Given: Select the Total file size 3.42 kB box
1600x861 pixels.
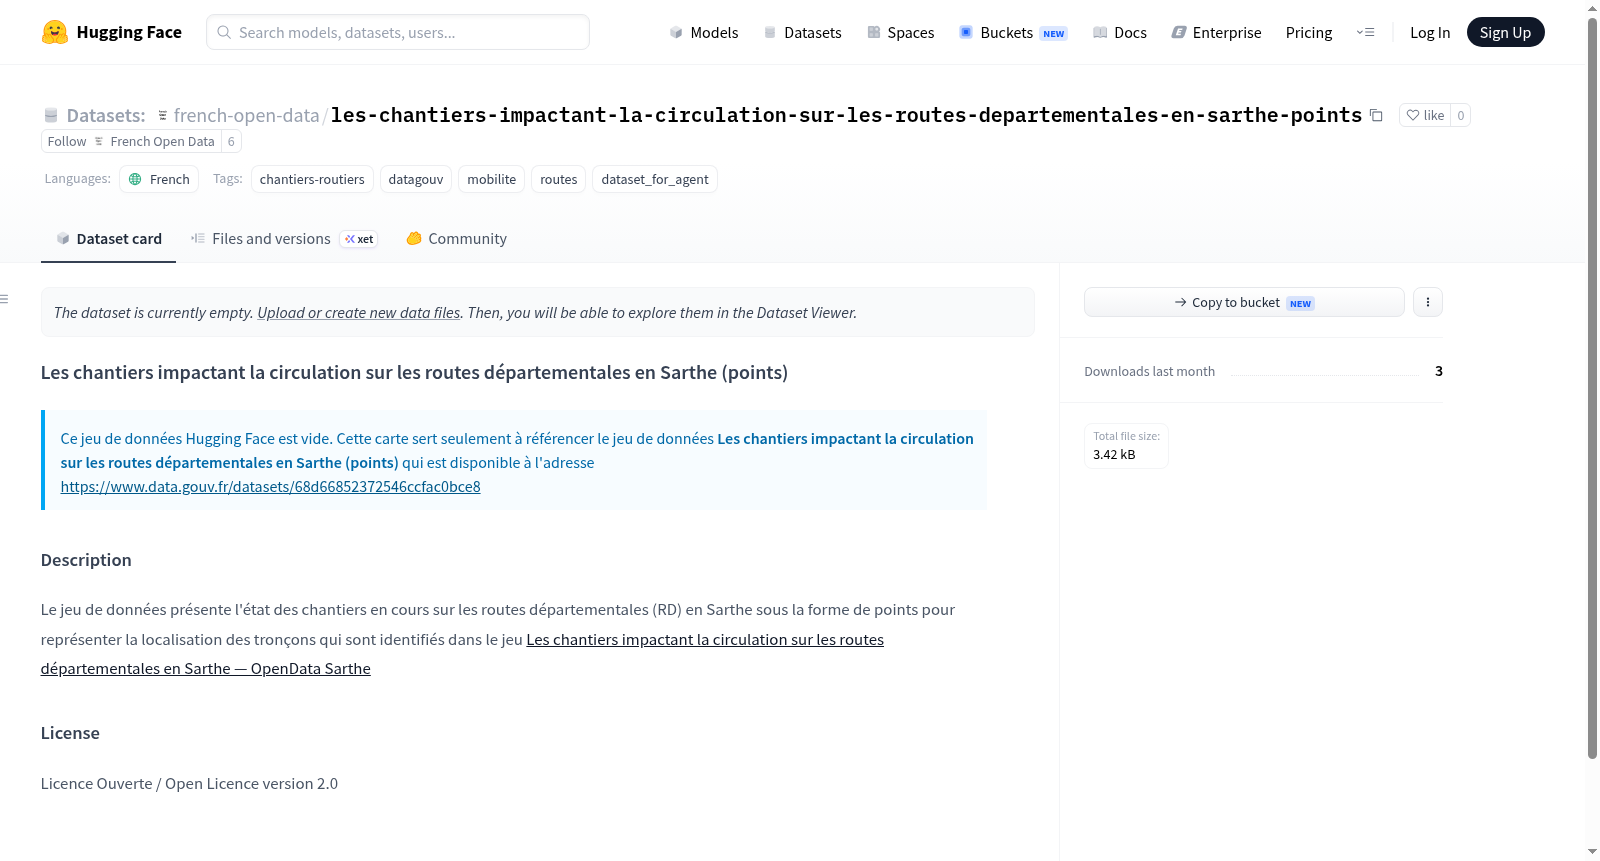Looking at the screenshot, I should click(1126, 446).
